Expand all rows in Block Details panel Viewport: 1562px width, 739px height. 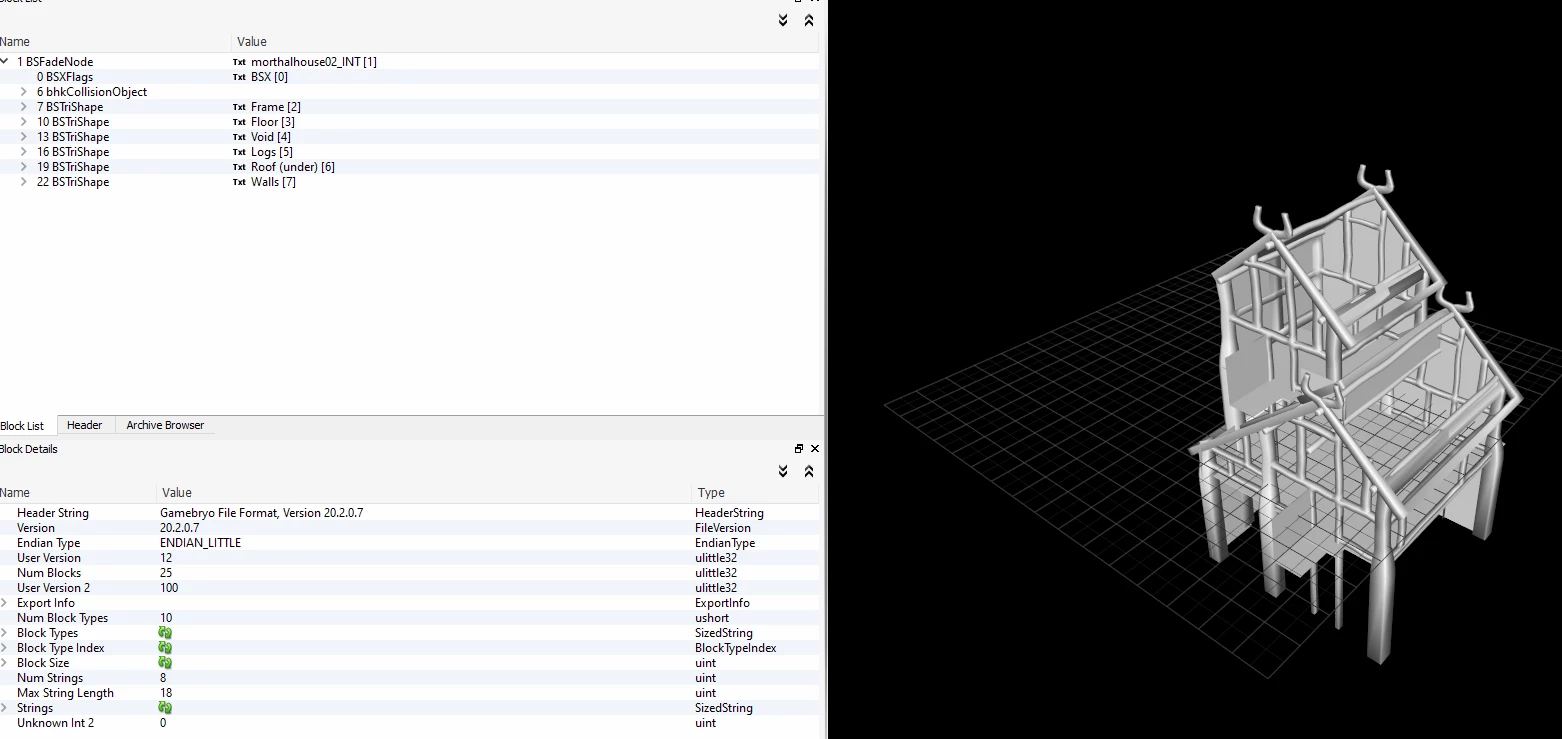[783, 471]
